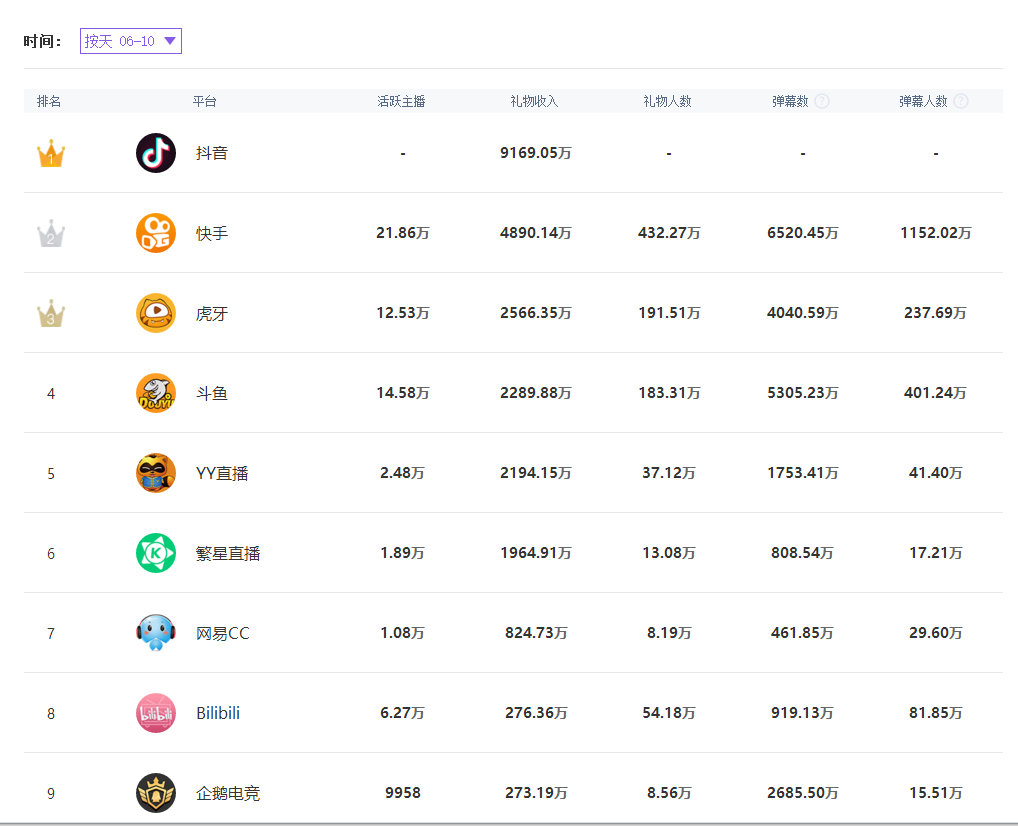This screenshot has height=826, width=1018.
Task: Open the 快手 platform name link
Action: pyautogui.click(x=212, y=233)
